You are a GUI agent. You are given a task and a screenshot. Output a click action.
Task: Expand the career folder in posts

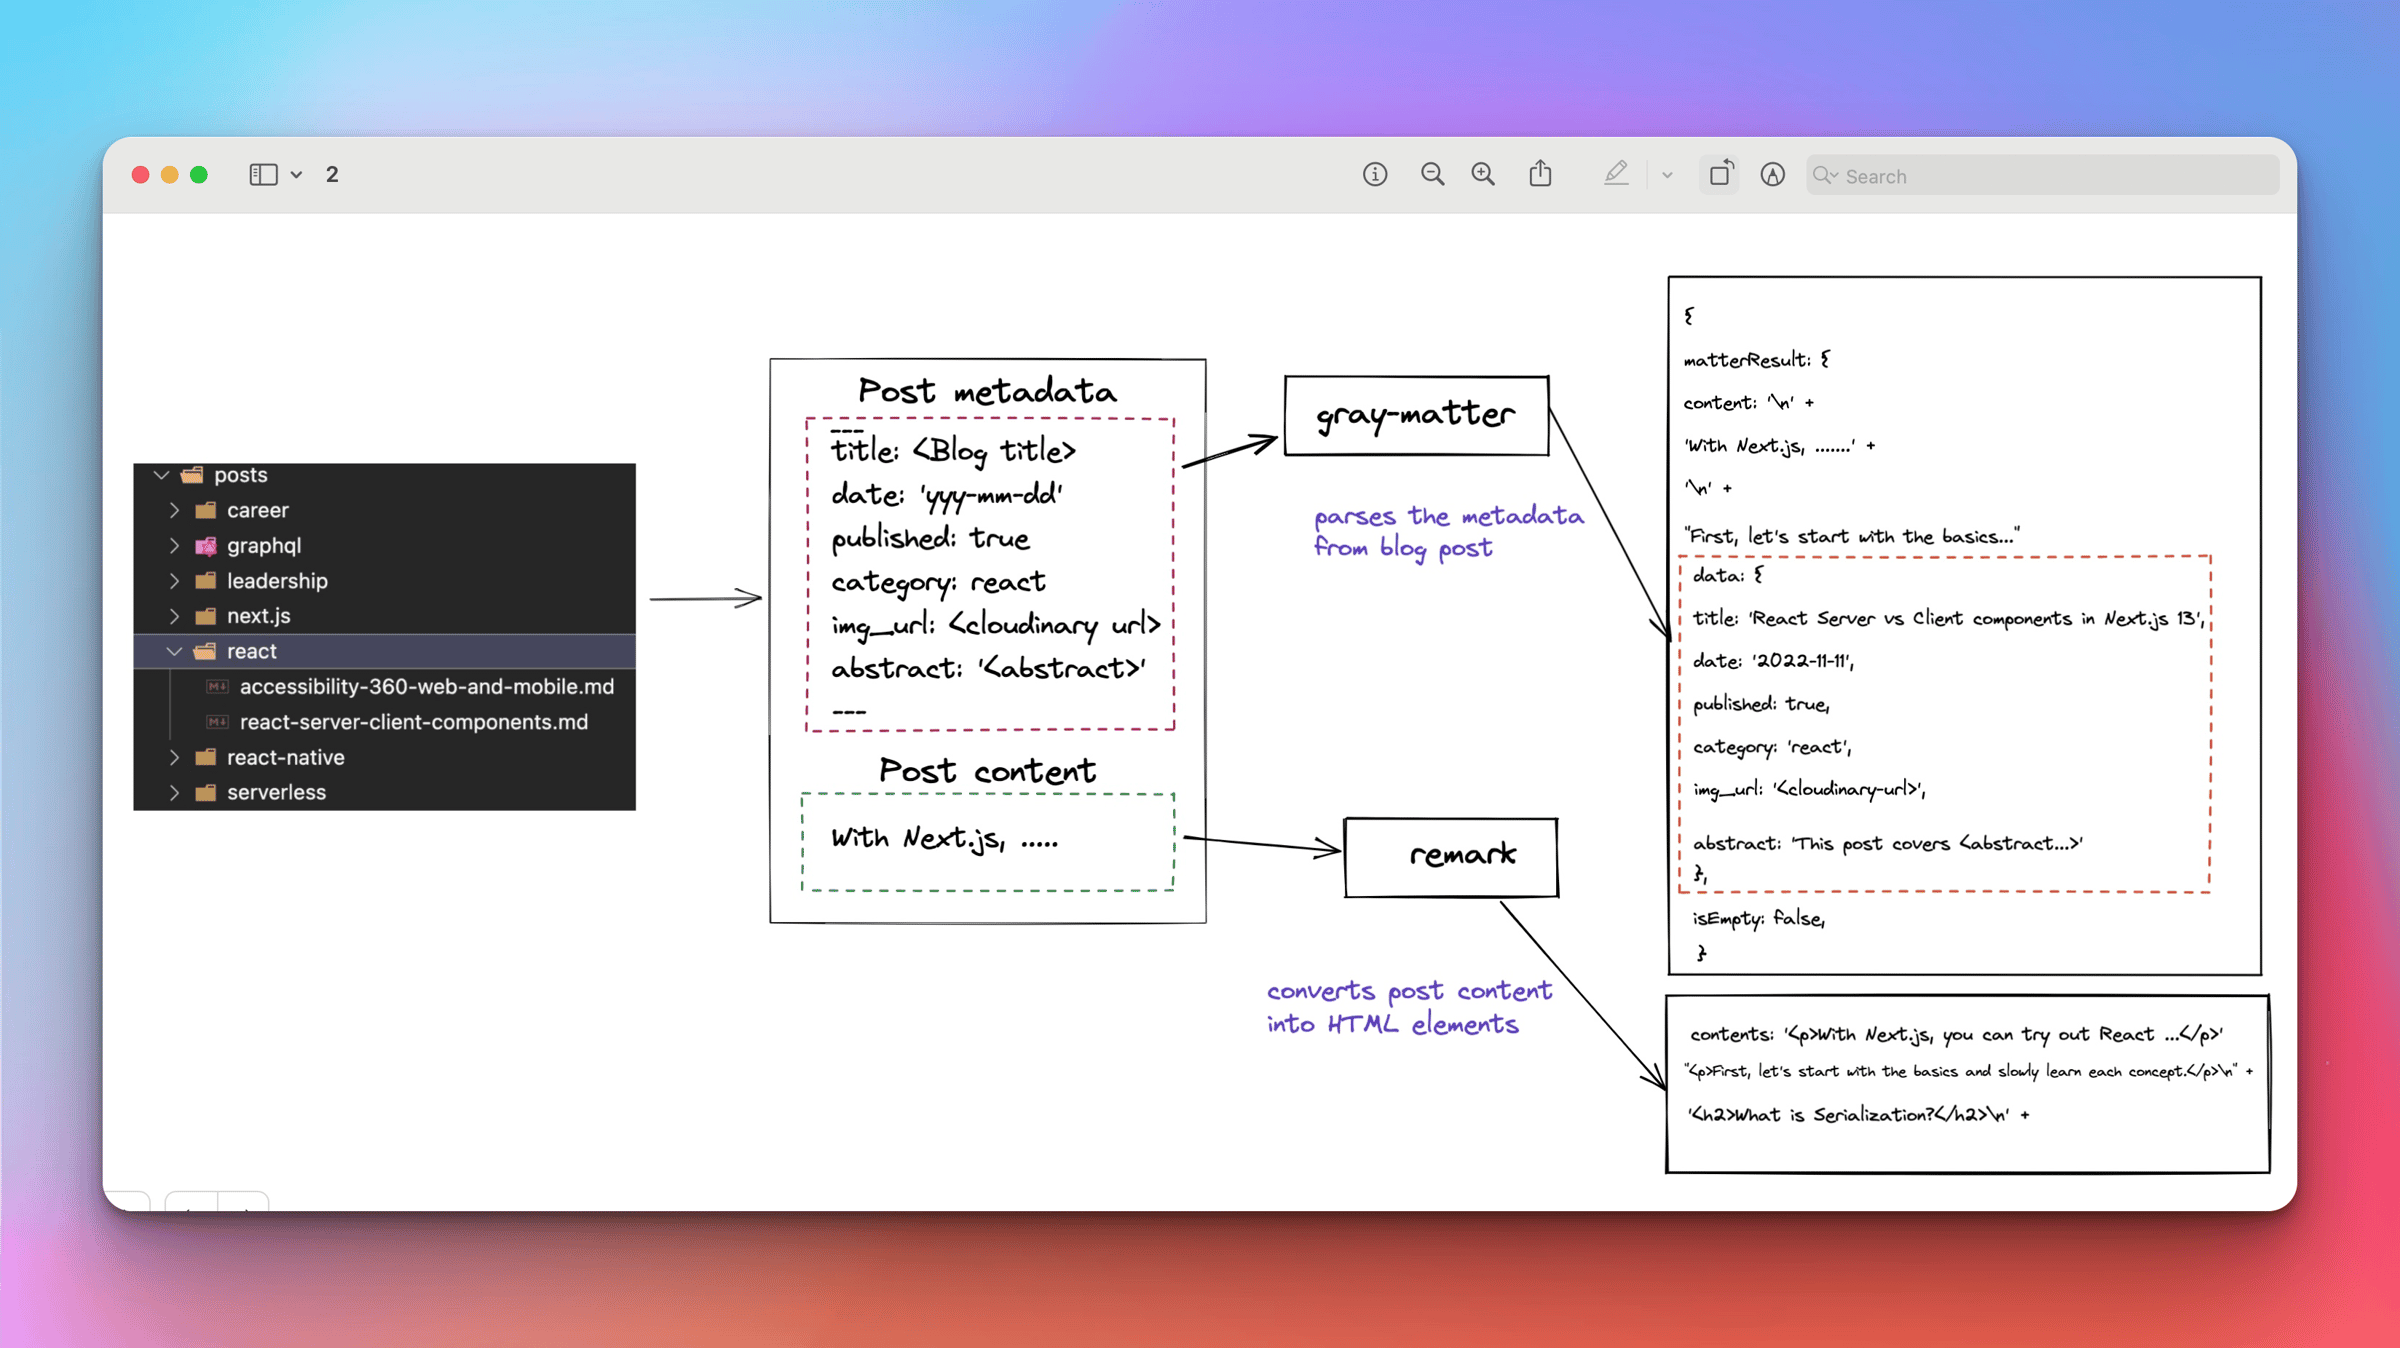178,509
